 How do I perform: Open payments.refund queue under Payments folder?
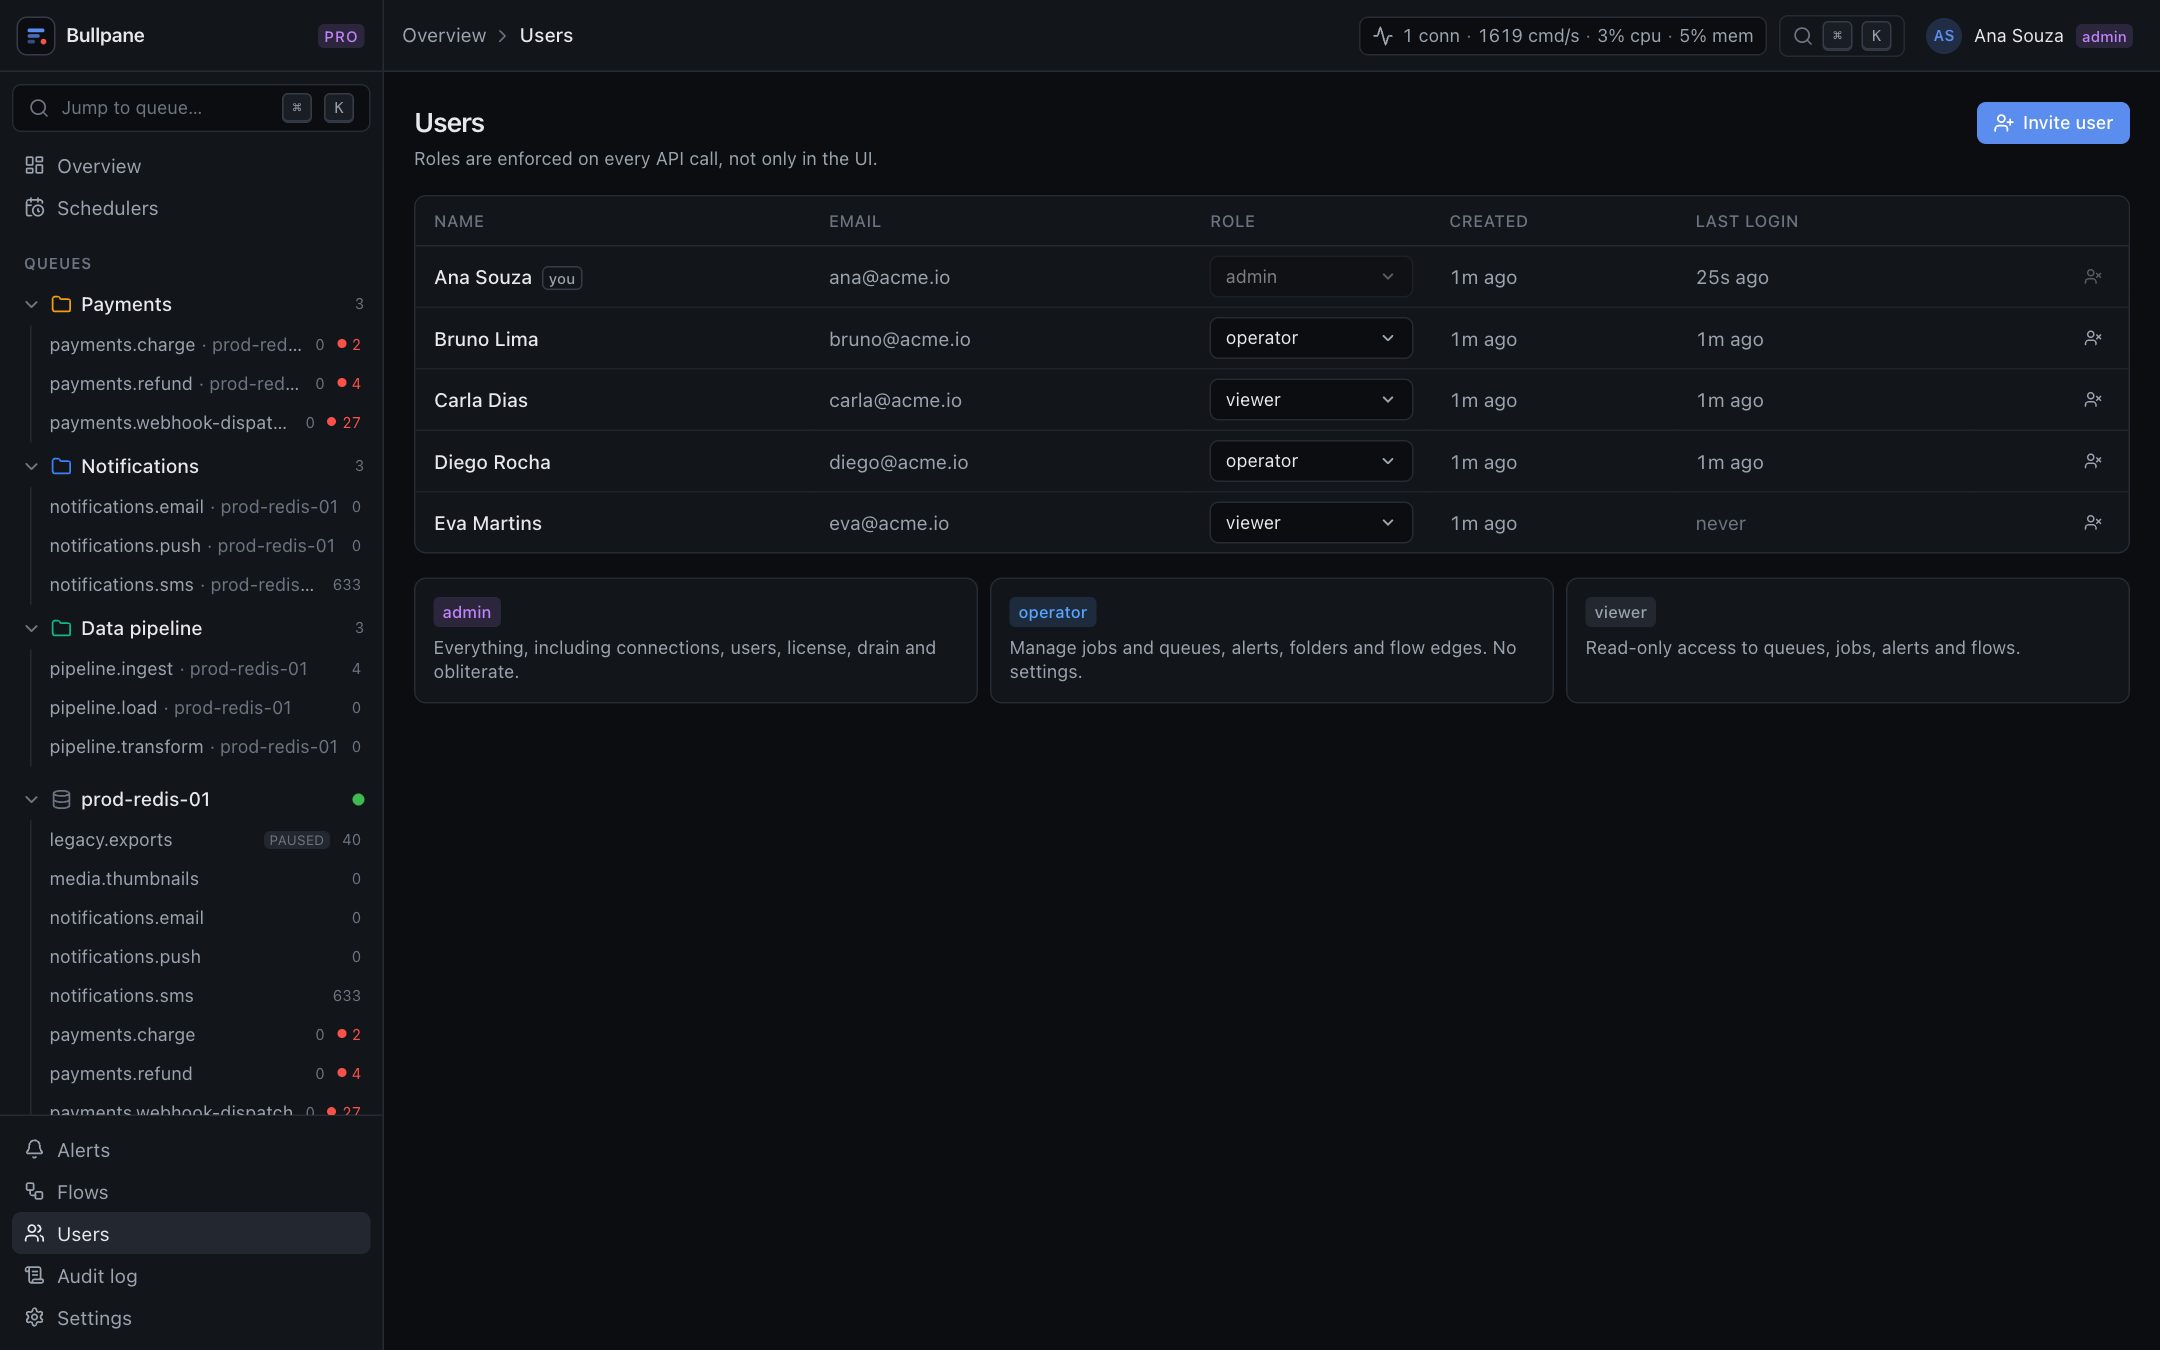click(203, 383)
